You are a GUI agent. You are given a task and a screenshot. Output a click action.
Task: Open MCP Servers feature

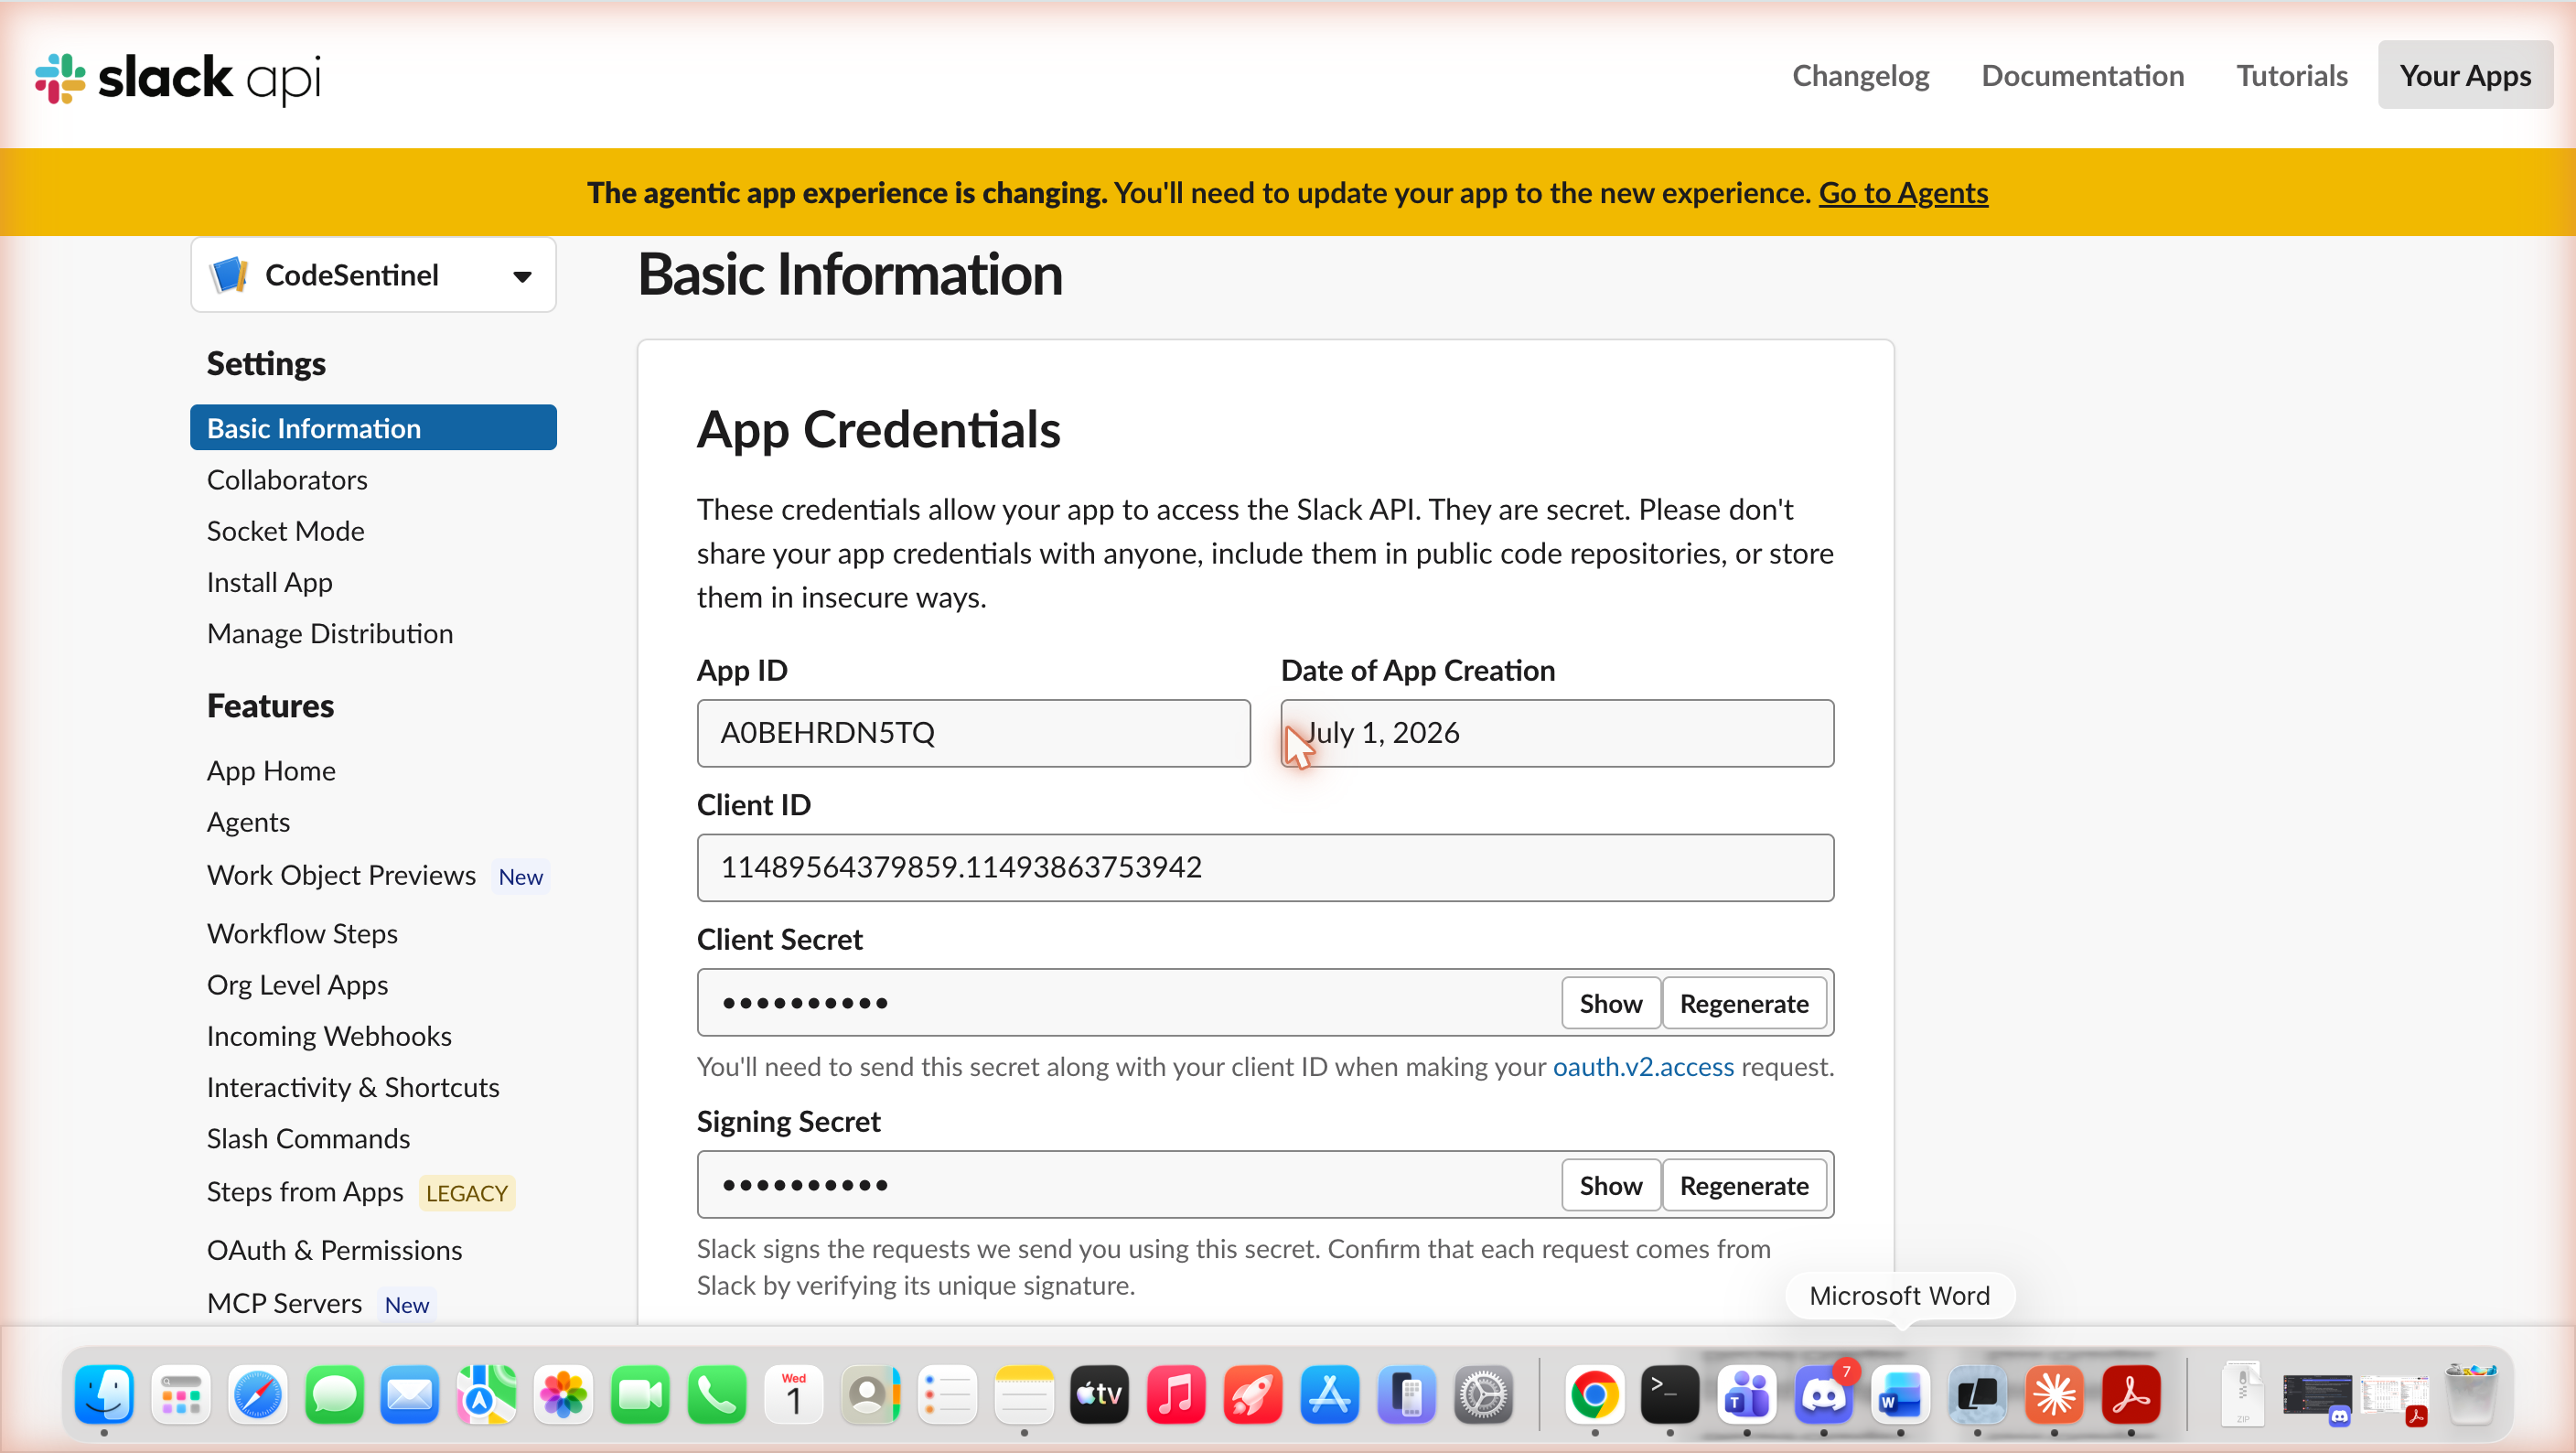(x=284, y=1303)
